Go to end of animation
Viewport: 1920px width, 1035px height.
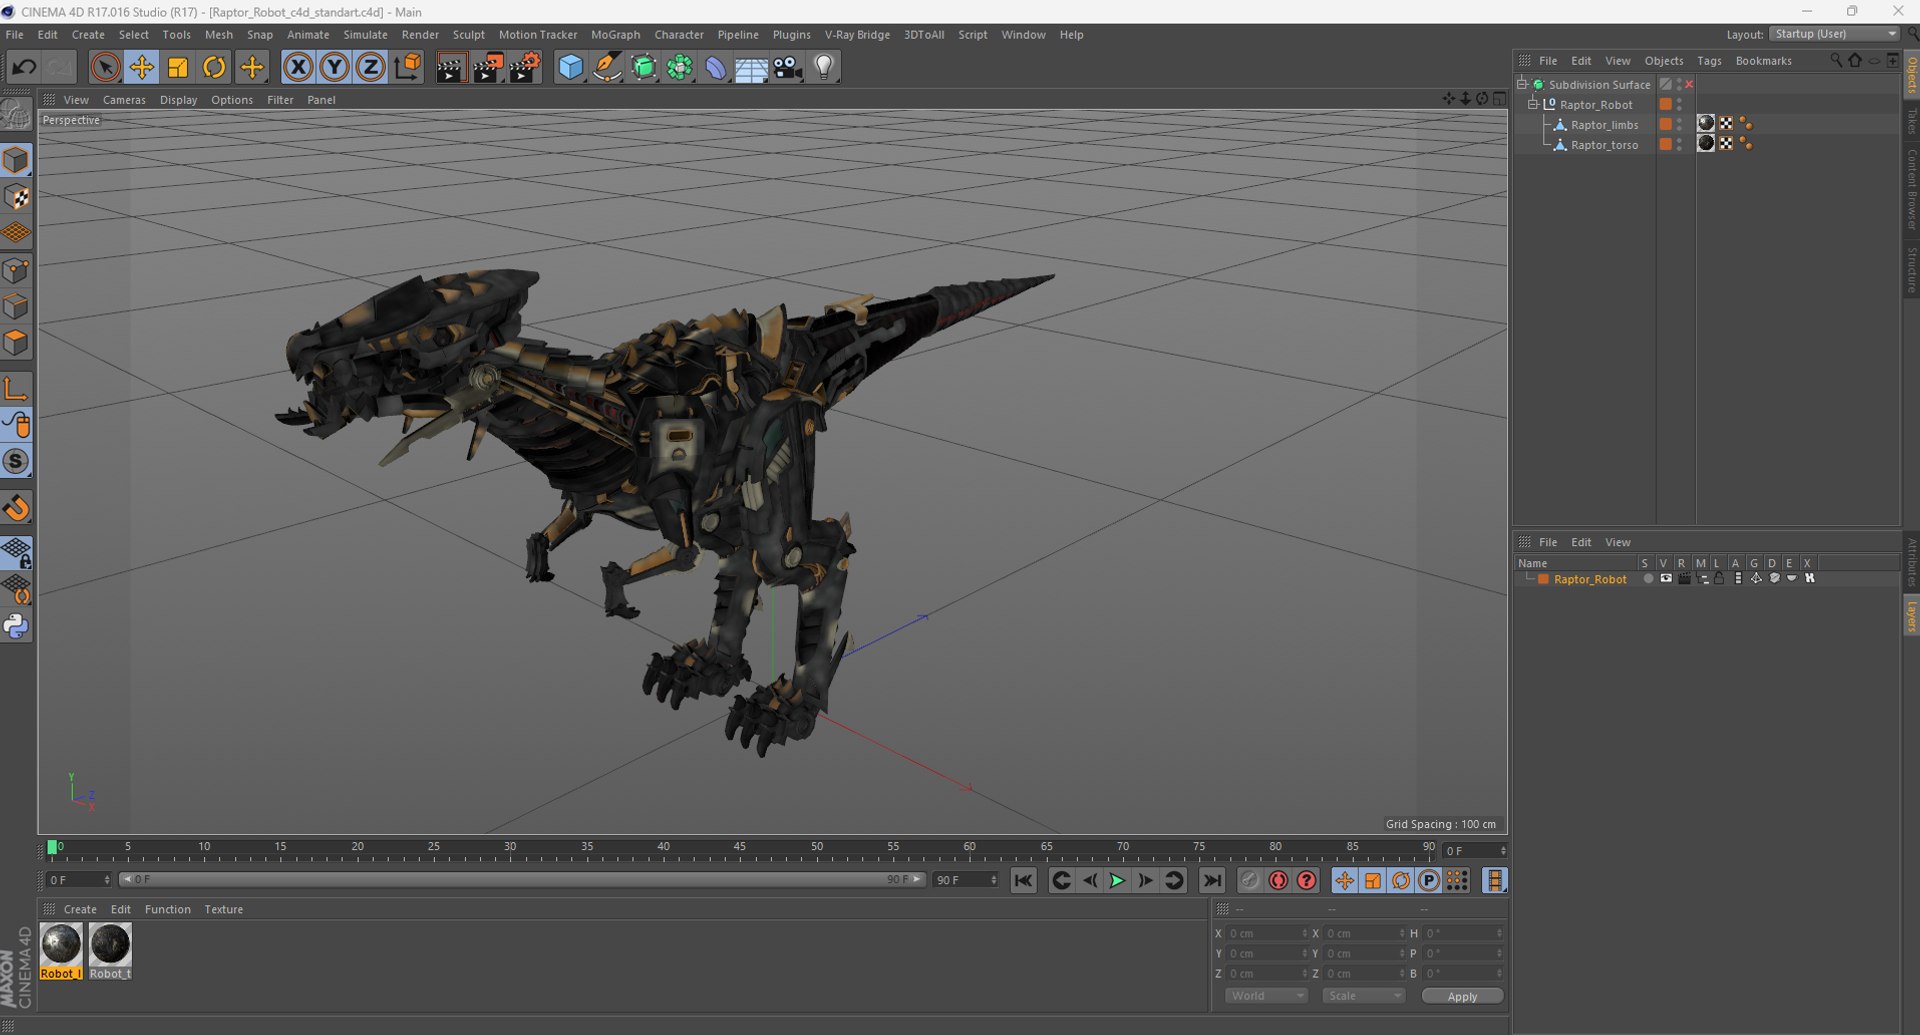(1211, 880)
